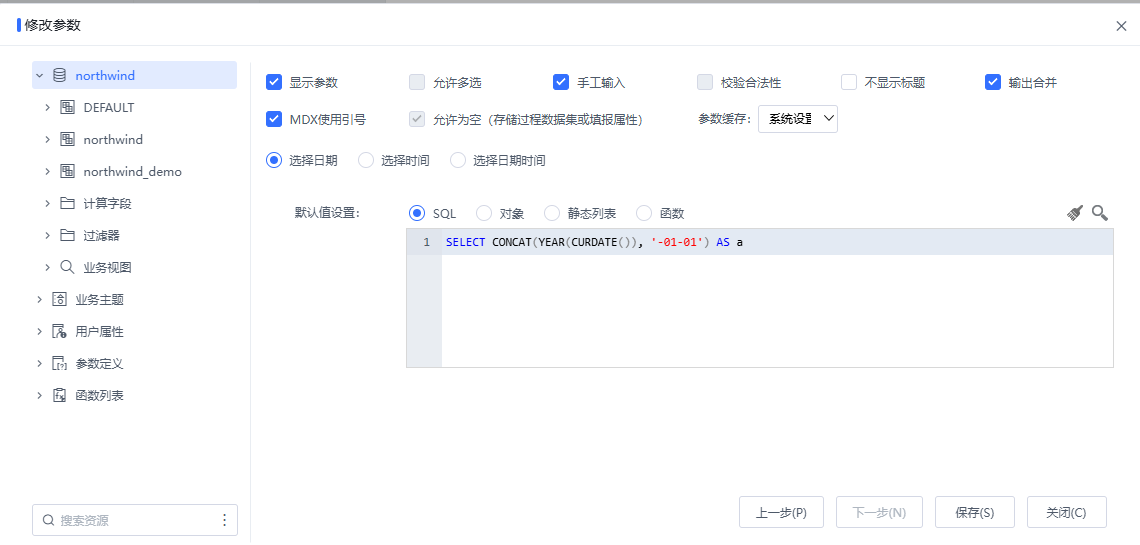Click into the SQL editor text area
1140x545 pixels.
click(x=777, y=298)
